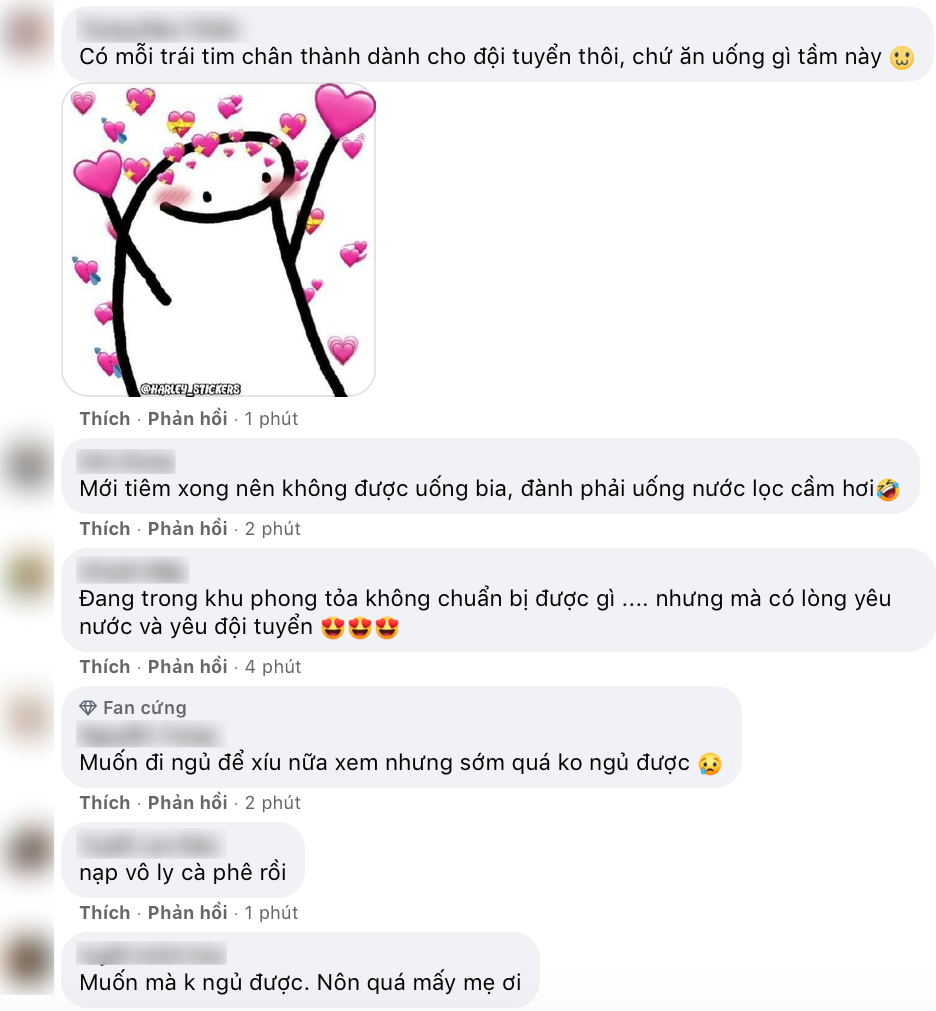The width and height of the screenshot is (936, 1011).
Task: Click Phản hồi under the heart sticker comment
Action: (188, 419)
